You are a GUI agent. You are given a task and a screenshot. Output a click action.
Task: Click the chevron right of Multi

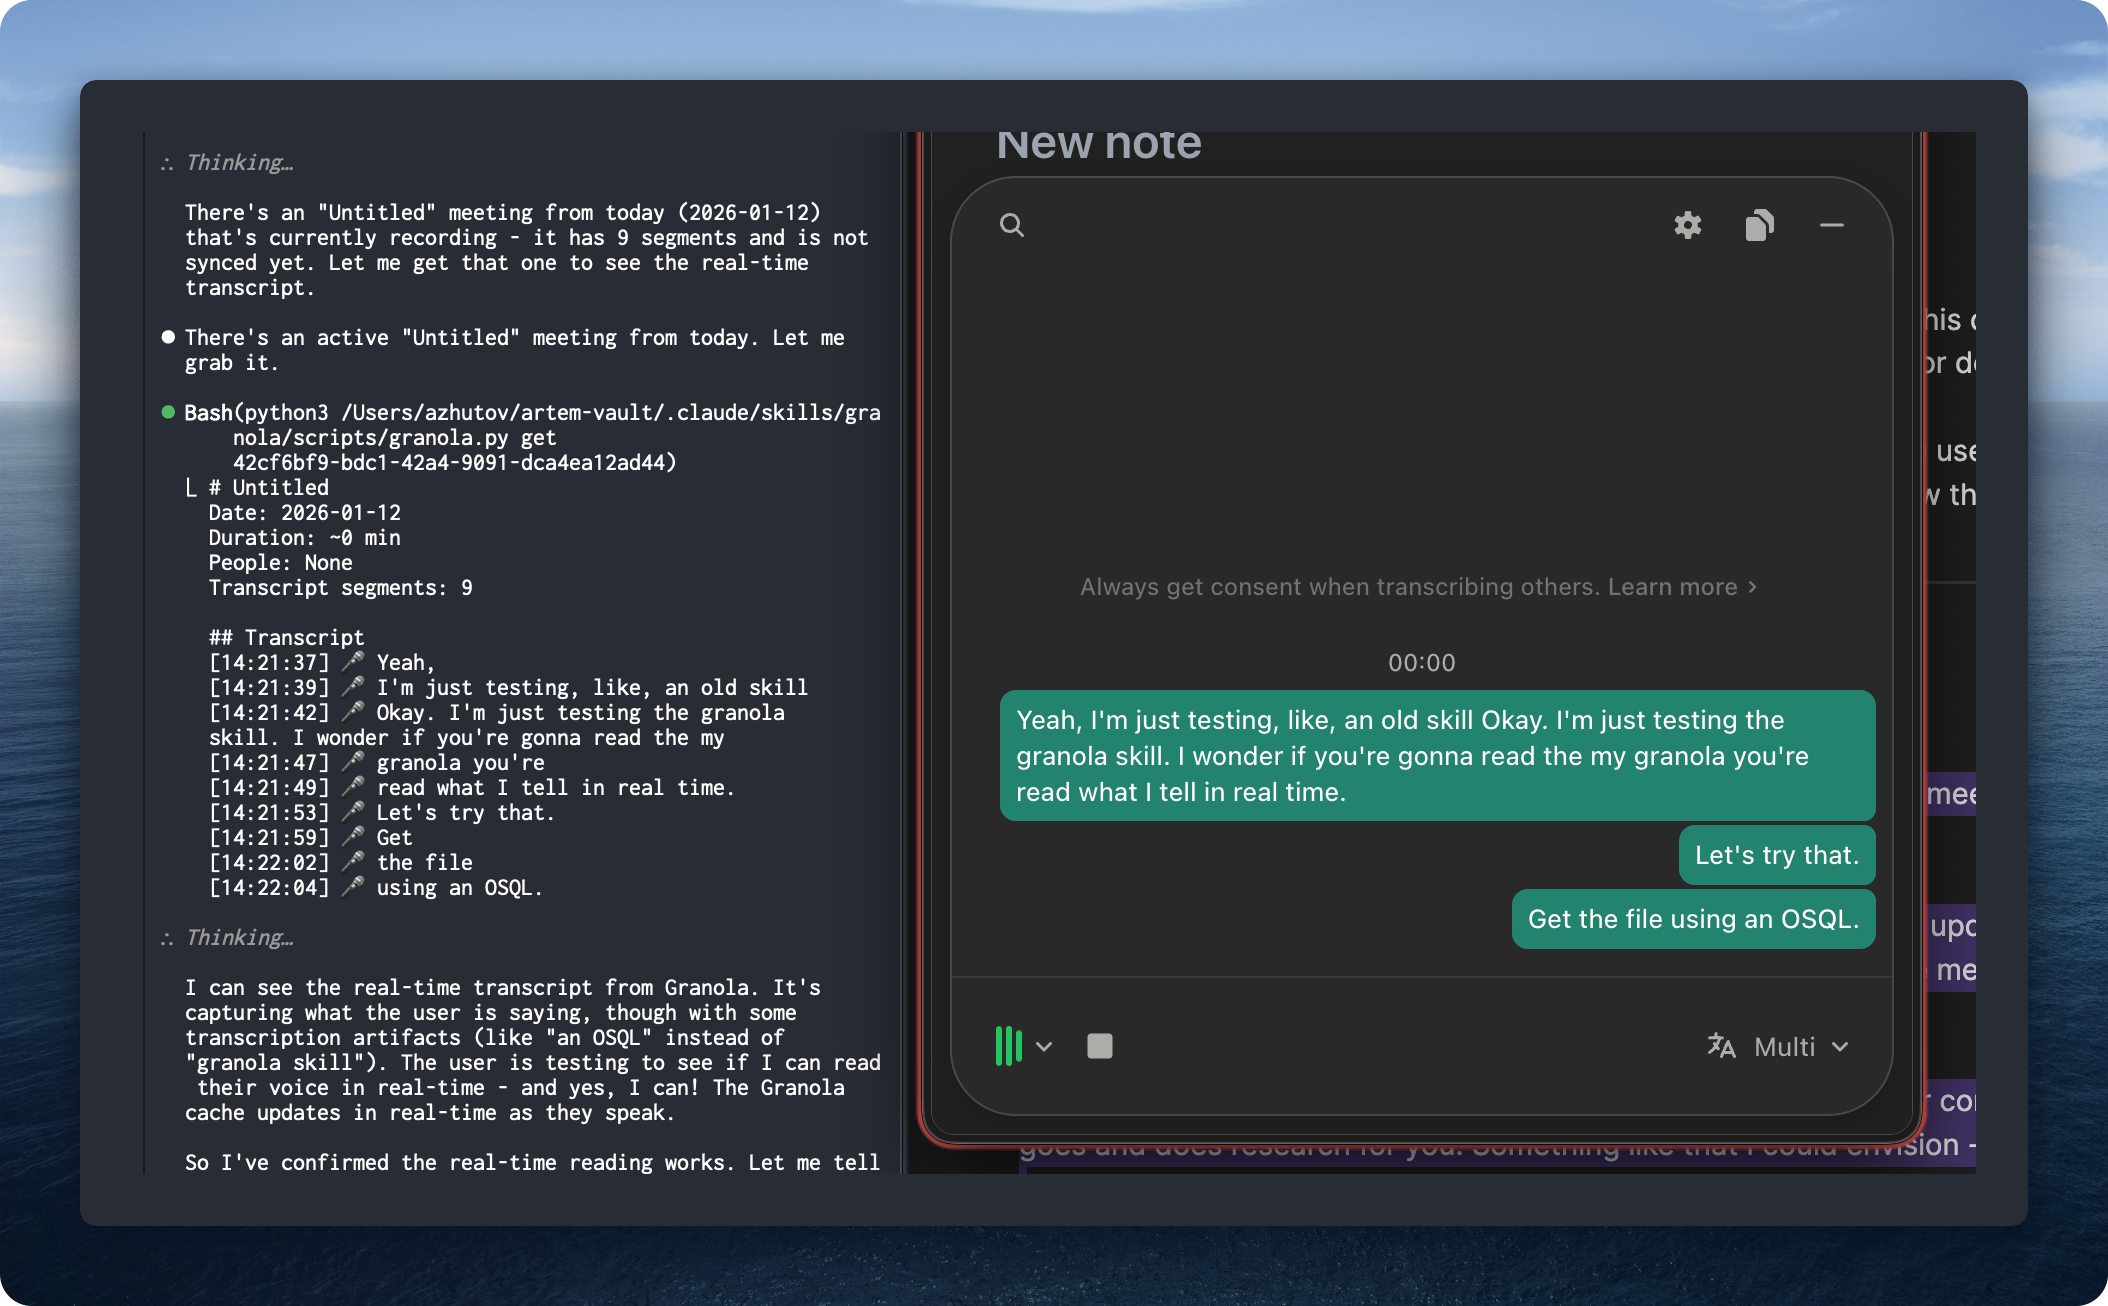(1840, 1047)
